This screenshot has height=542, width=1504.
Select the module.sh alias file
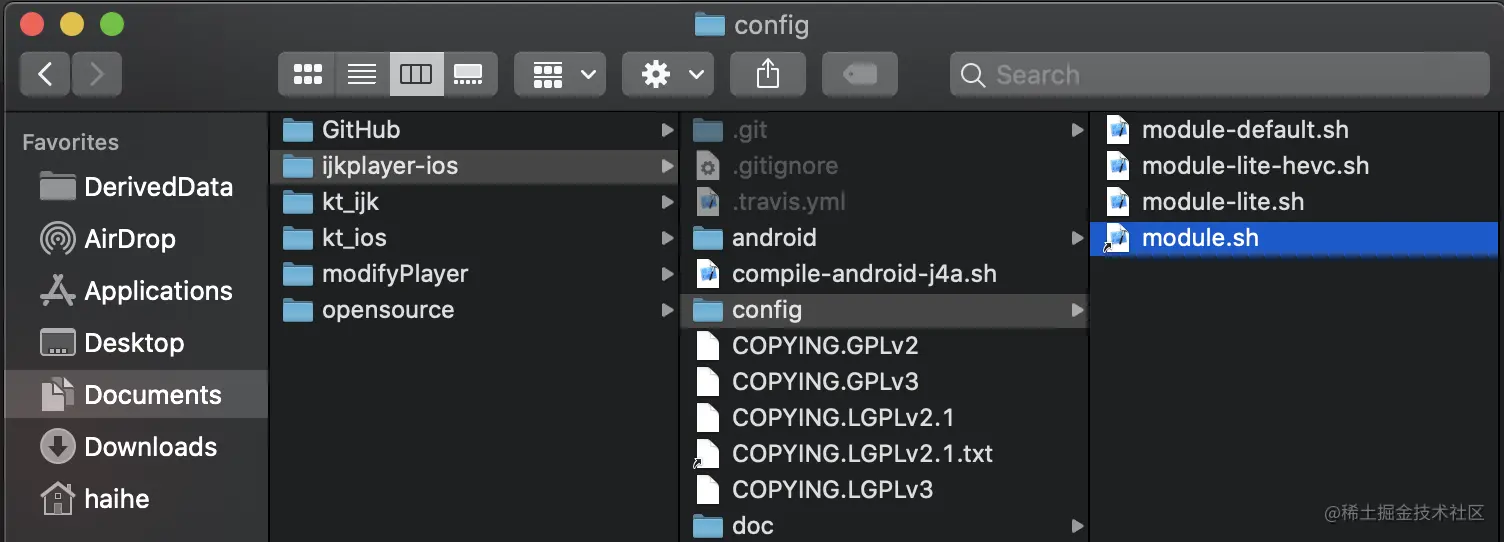(1294, 238)
